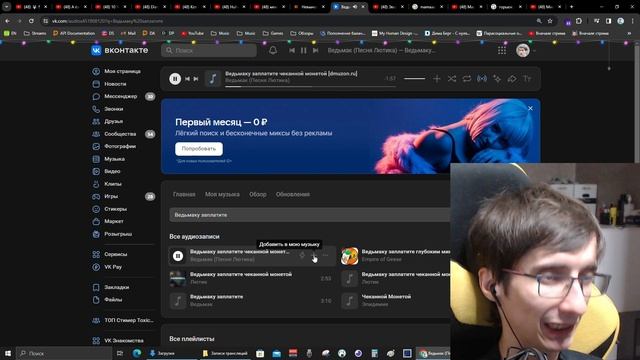
Task: Toggle repeat in the audio player
Action: click(x=467, y=79)
